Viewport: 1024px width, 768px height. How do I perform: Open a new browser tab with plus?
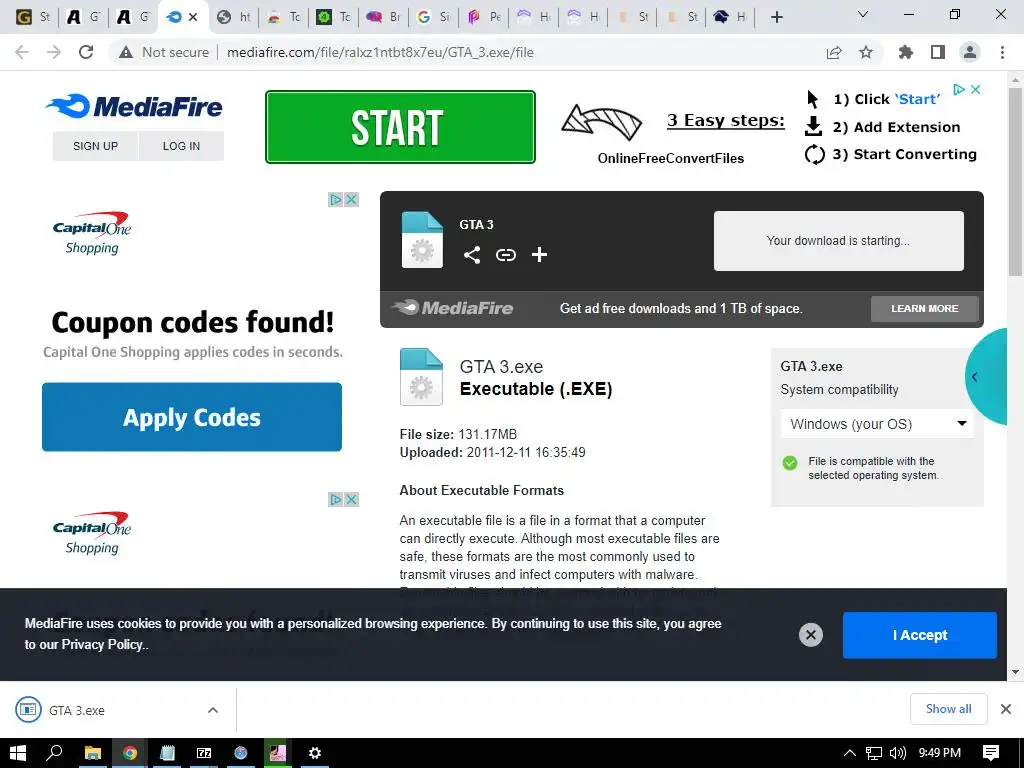coord(776,18)
